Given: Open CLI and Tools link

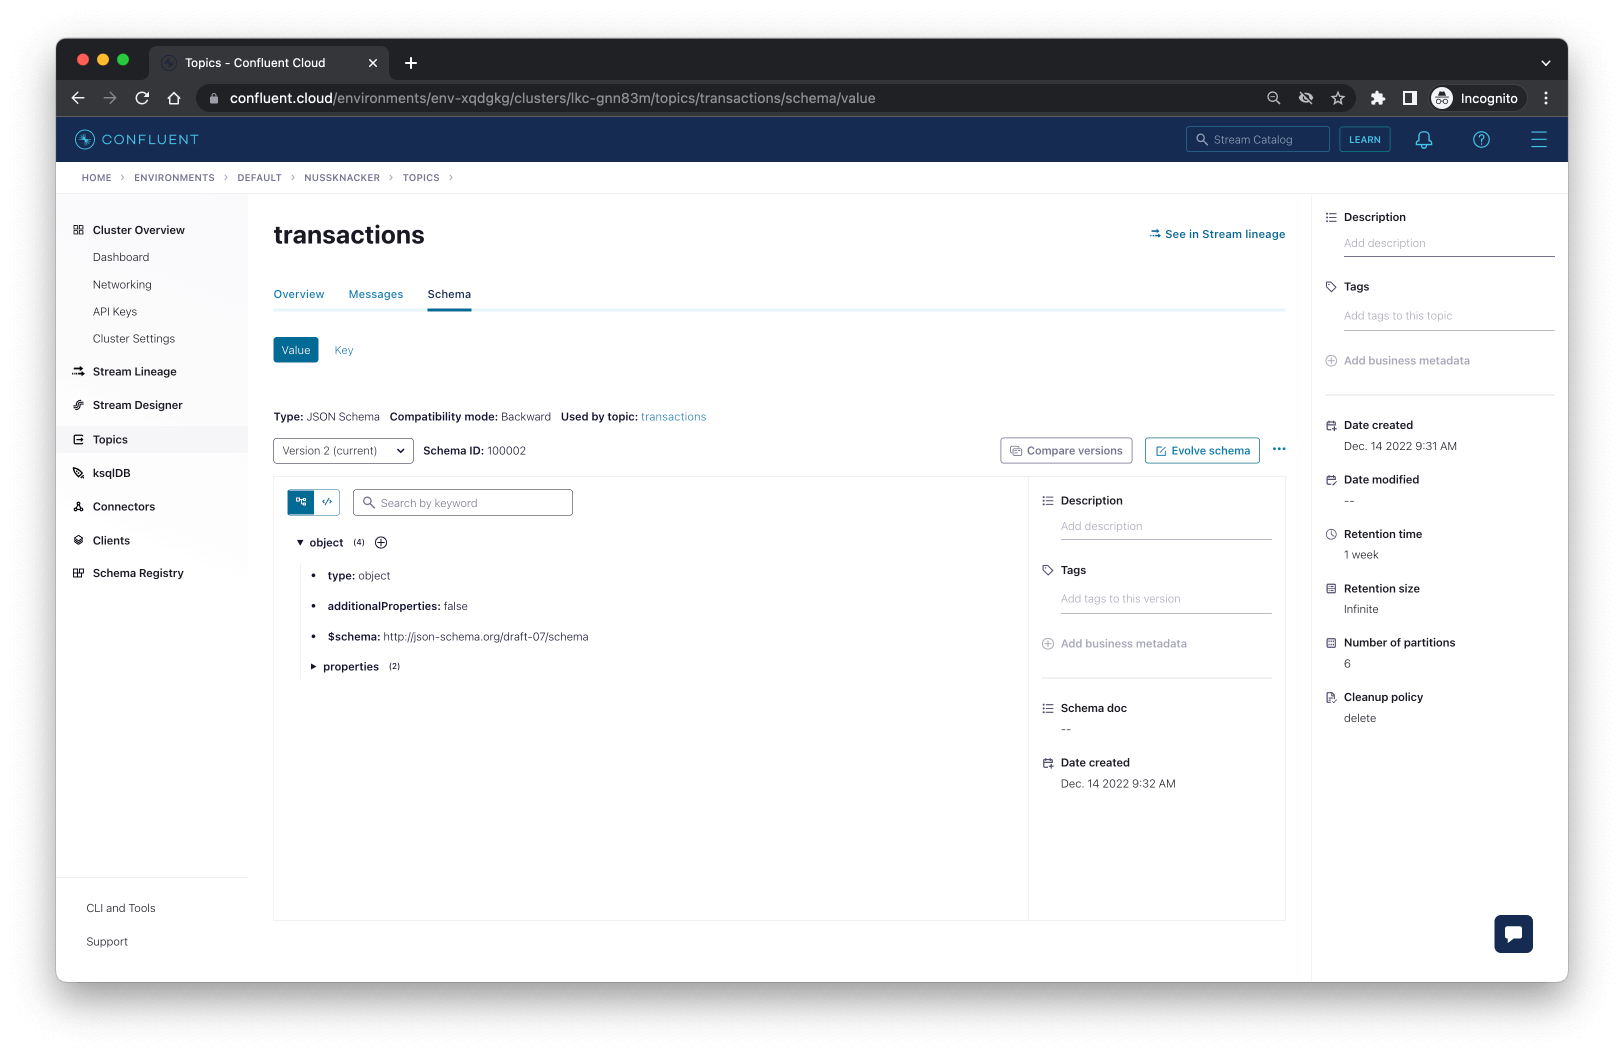Looking at the screenshot, I should coord(121,908).
